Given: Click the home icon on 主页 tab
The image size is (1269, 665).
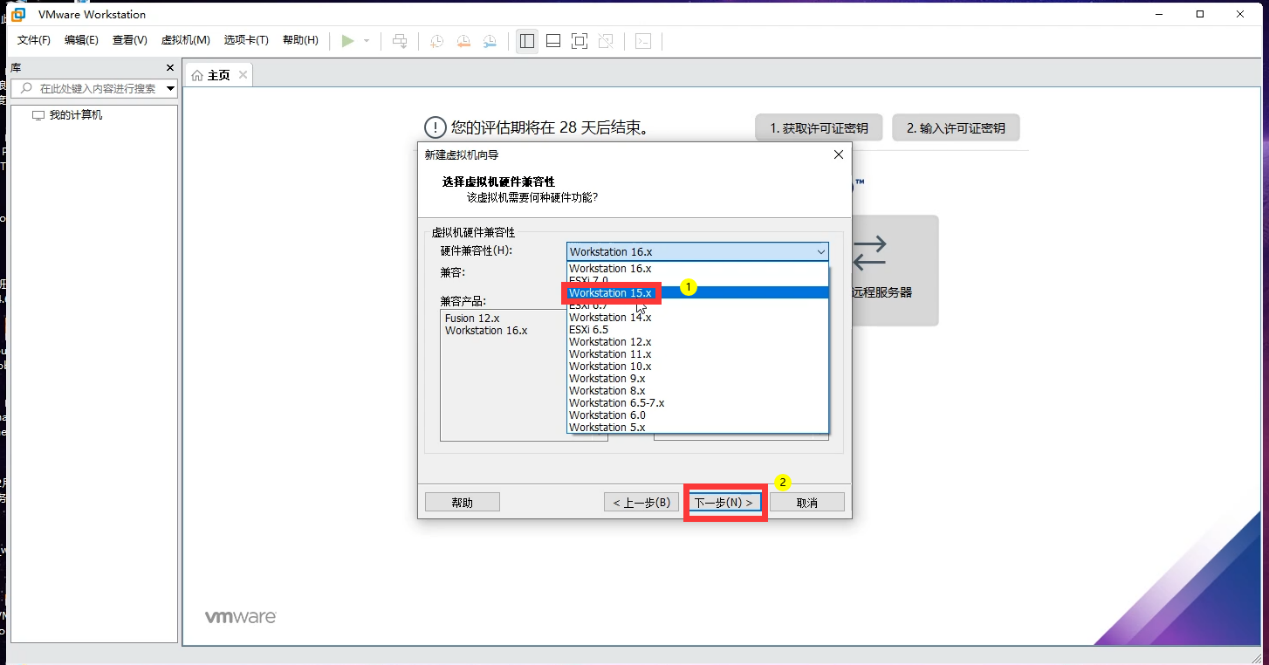Looking at the screenshot, I should coord(197,75).
